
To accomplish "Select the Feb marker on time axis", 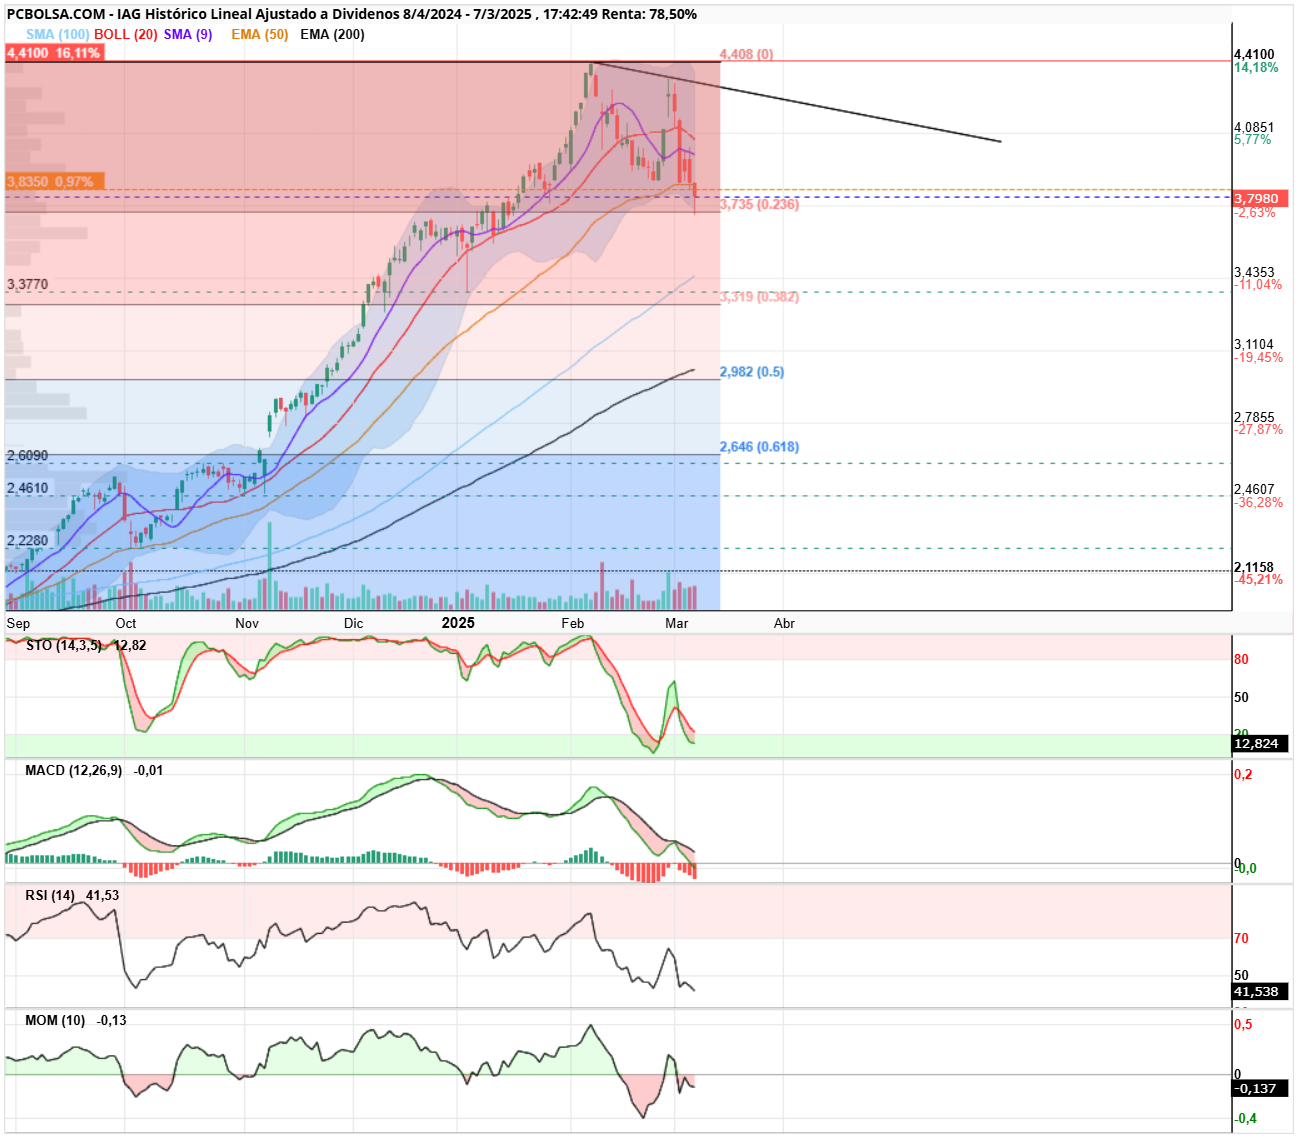I will tap(573, 623).
